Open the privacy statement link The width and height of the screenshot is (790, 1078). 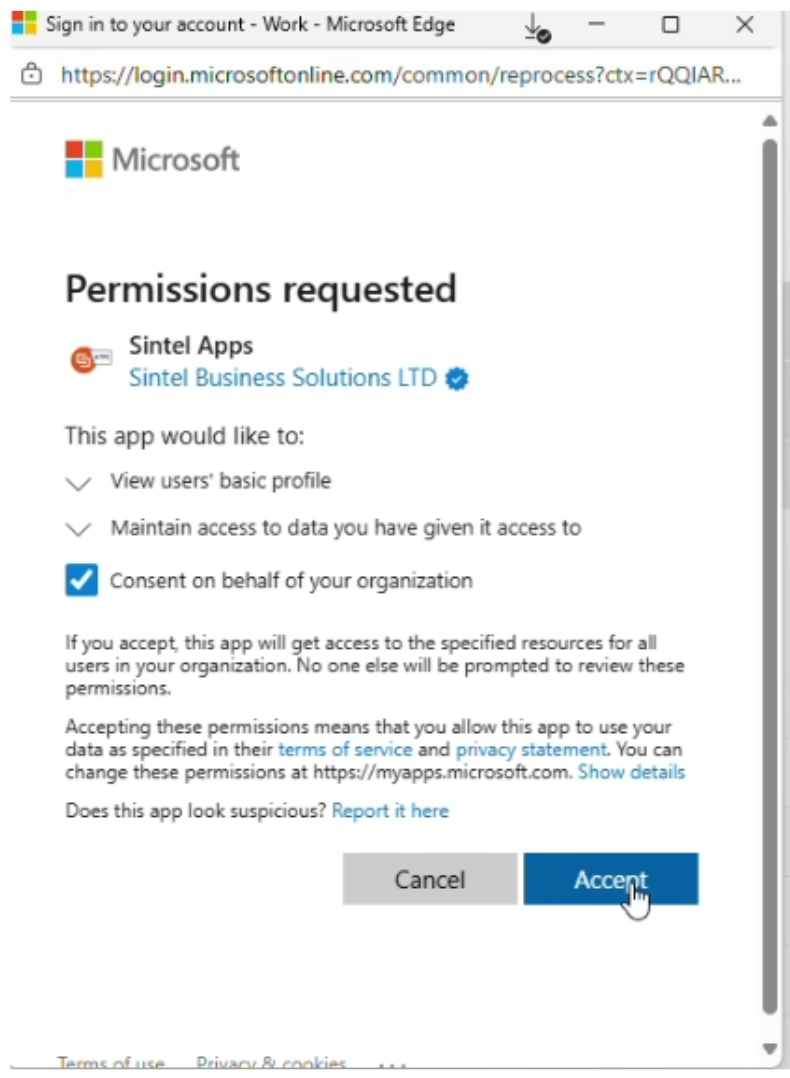point(531,749)
